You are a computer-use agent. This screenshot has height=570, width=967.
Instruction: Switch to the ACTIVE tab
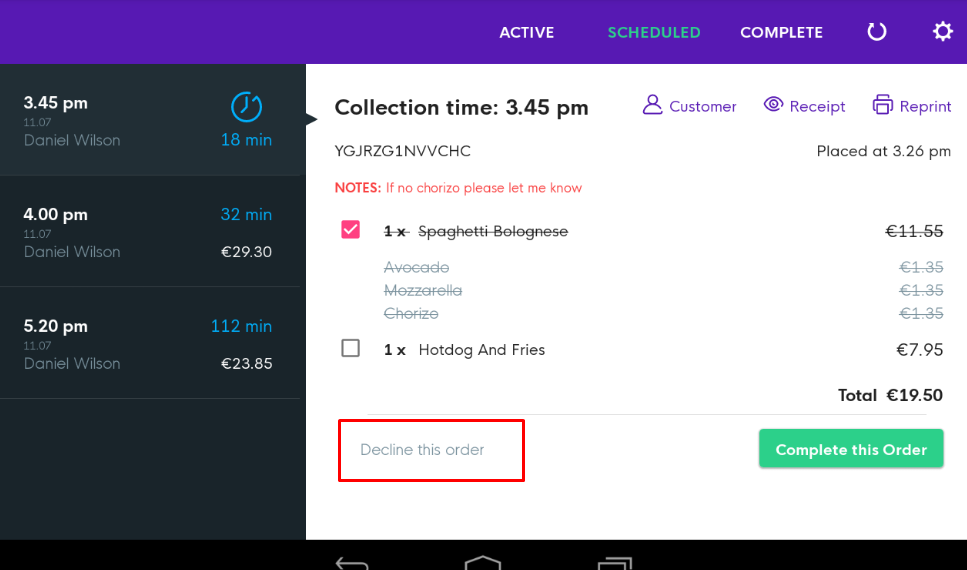527,32
